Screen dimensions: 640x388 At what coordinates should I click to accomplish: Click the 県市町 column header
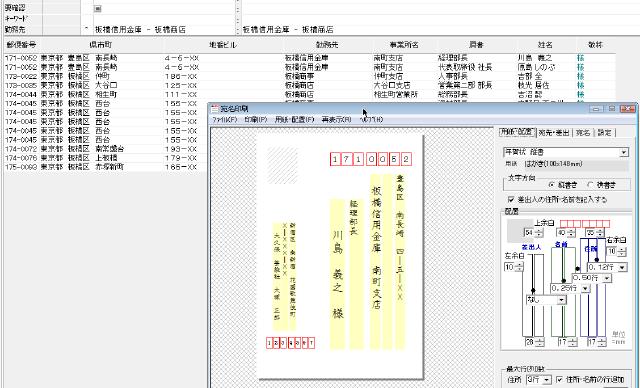click(101, 45)
